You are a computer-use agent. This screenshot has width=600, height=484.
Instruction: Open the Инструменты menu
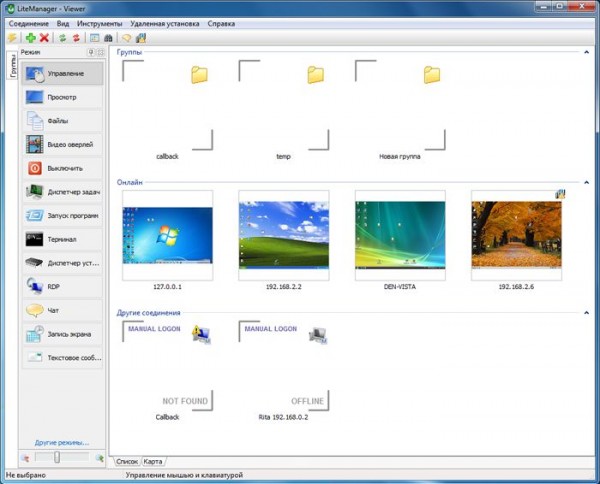(x=99, y=23)
